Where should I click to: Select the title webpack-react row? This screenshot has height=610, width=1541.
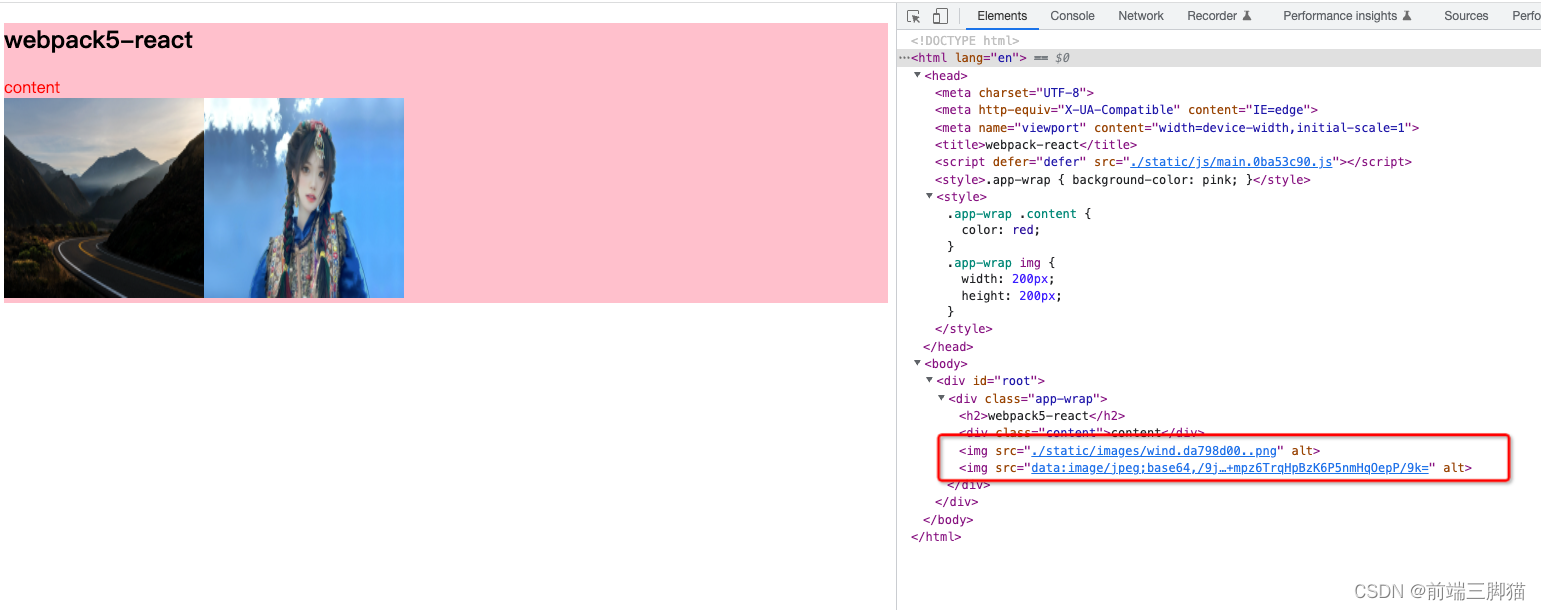tap(1036, 145)
